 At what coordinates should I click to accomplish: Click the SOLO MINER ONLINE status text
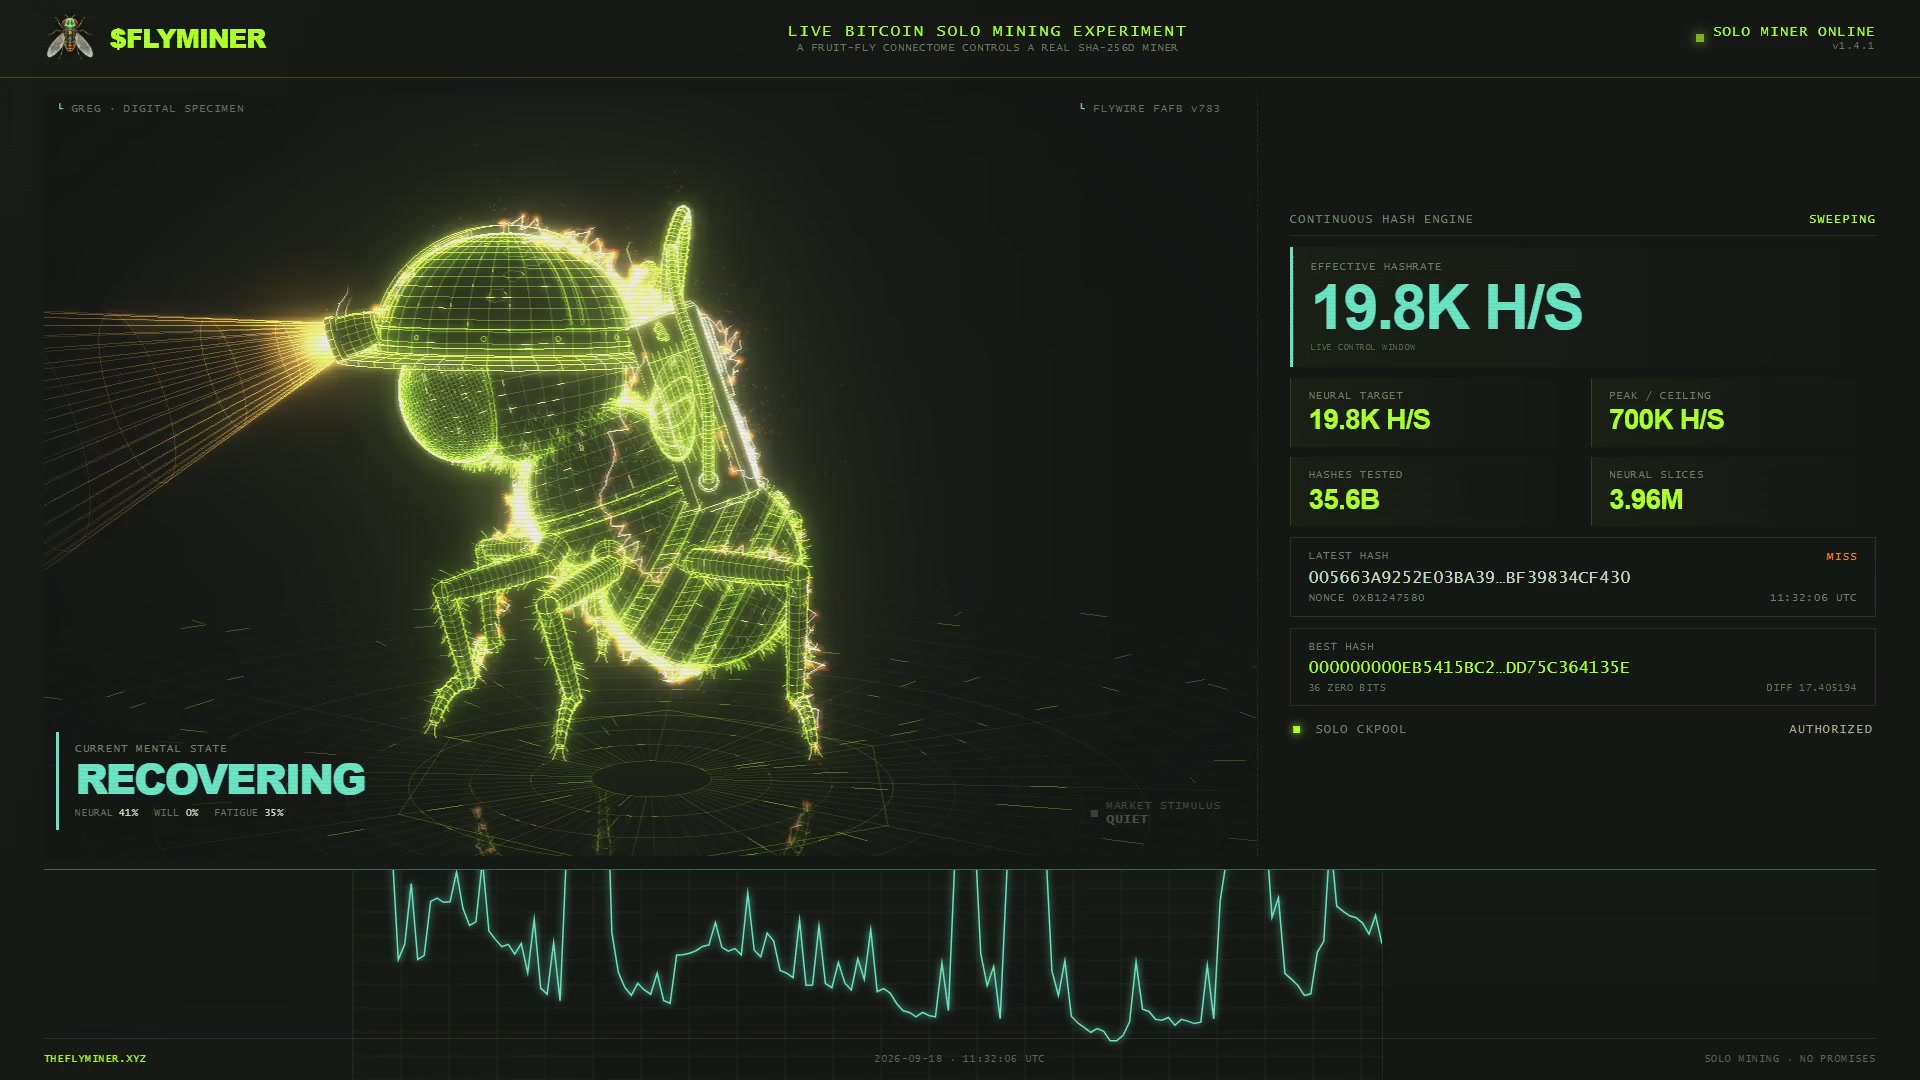coord(1794,31)
